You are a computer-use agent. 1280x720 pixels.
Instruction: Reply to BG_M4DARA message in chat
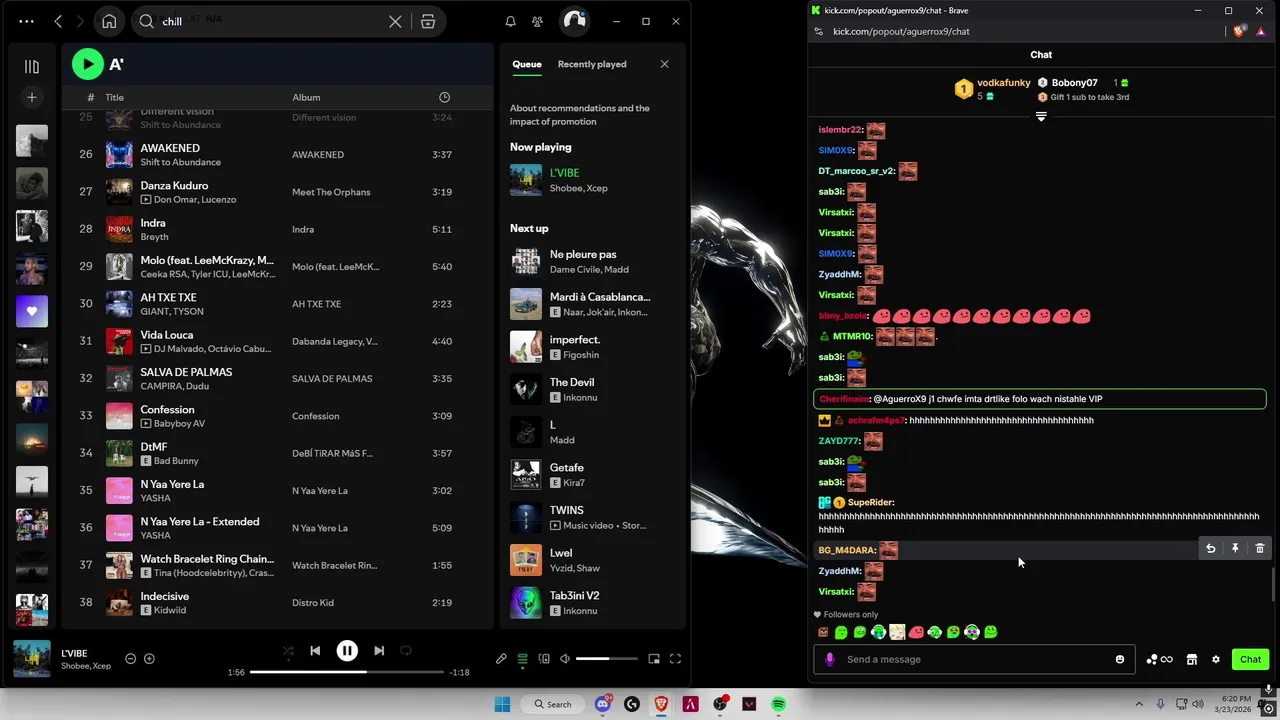click(1210, 548)
